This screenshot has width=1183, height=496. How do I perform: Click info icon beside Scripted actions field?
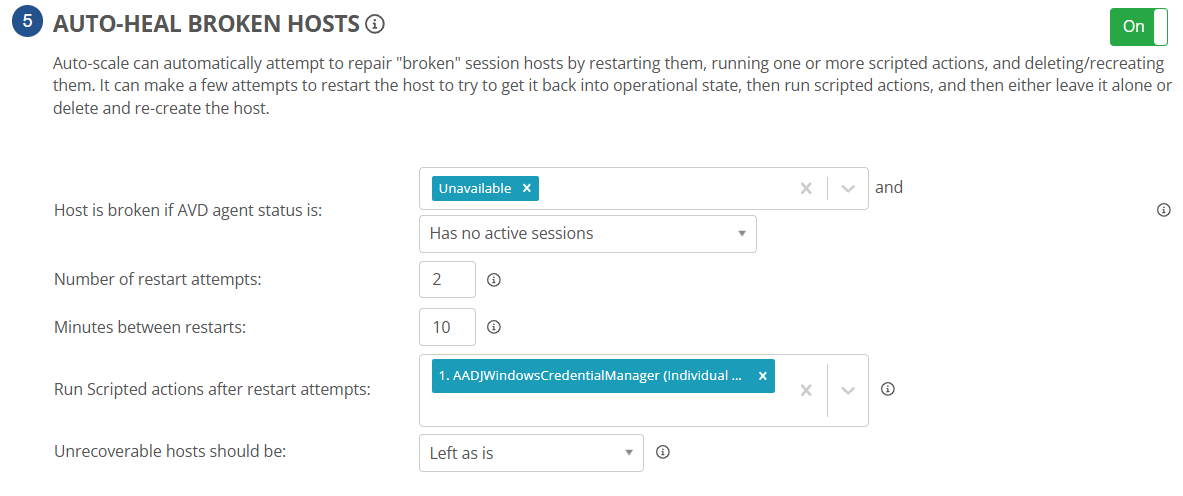(887, 389)
